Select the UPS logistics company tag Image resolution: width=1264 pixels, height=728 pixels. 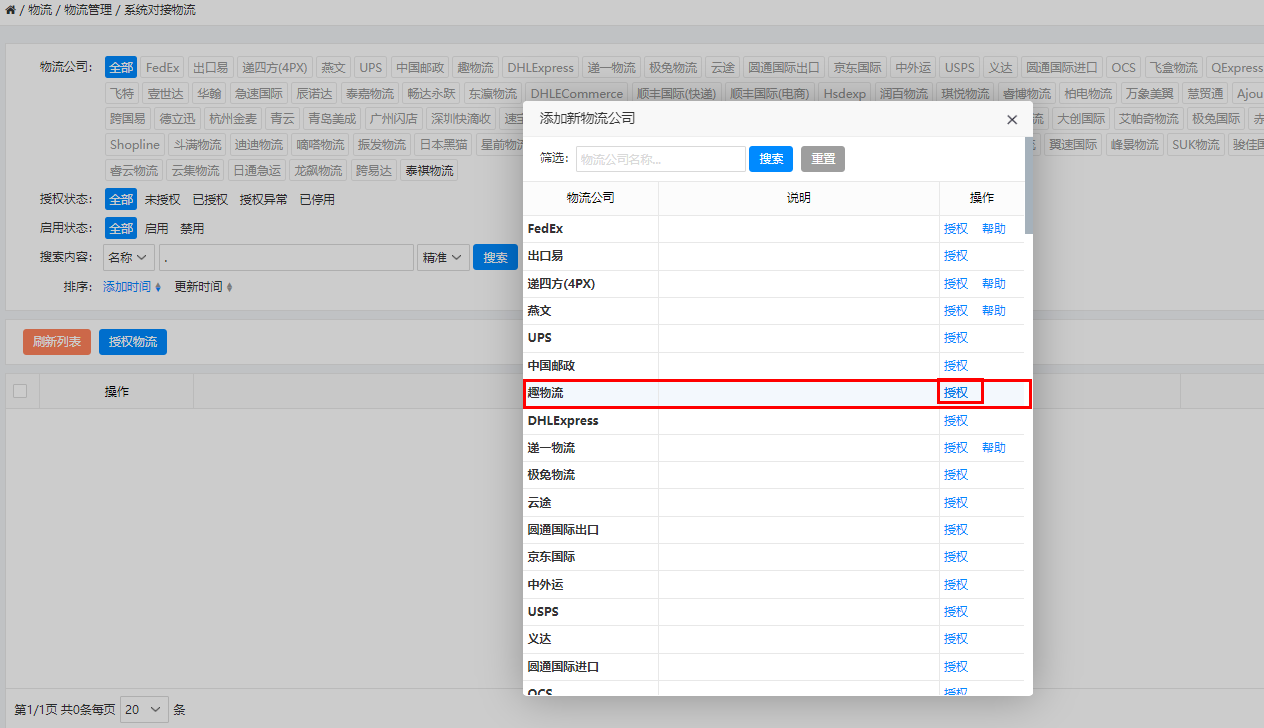click(370, 68)
